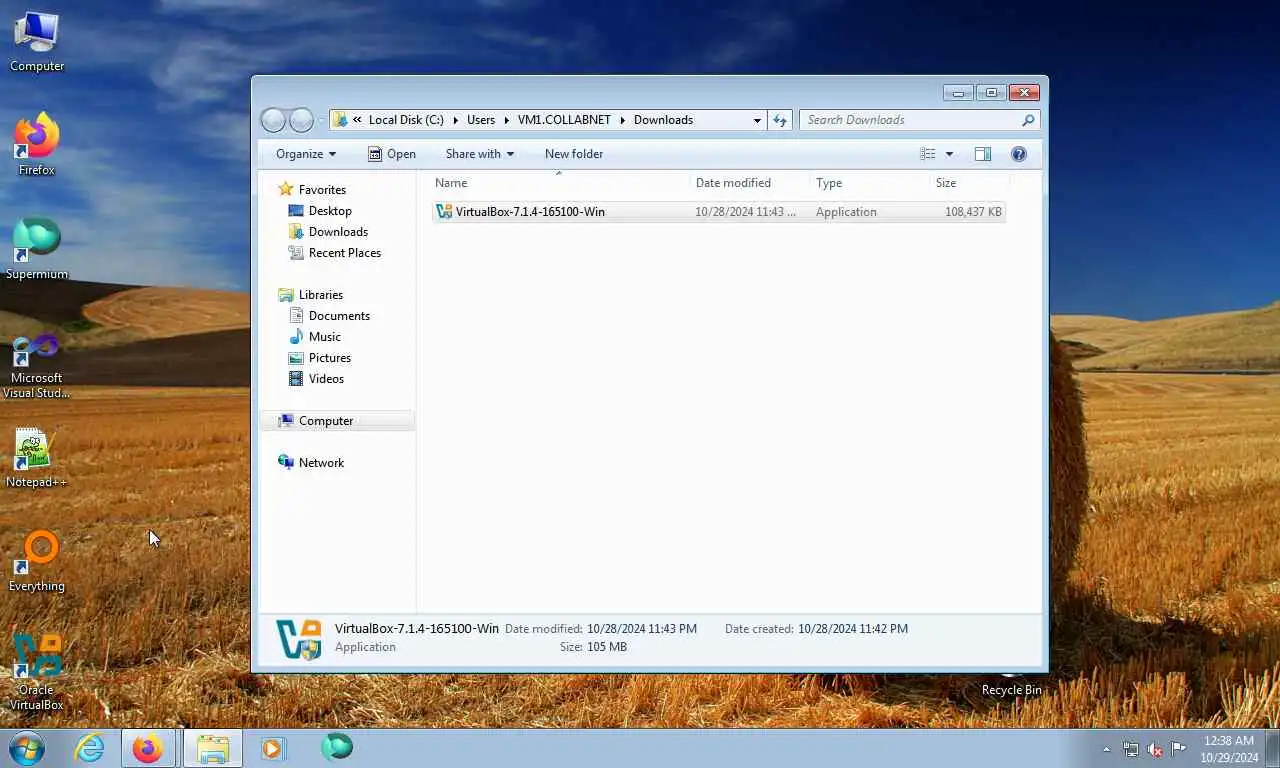The image size is (1280, 768).
Task: Show the preview pane
Action: pos(982,154)
